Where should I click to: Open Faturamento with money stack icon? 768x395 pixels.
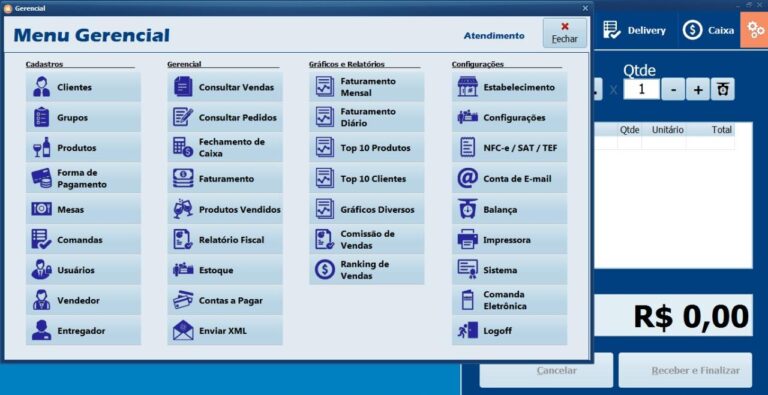[225, 178]
